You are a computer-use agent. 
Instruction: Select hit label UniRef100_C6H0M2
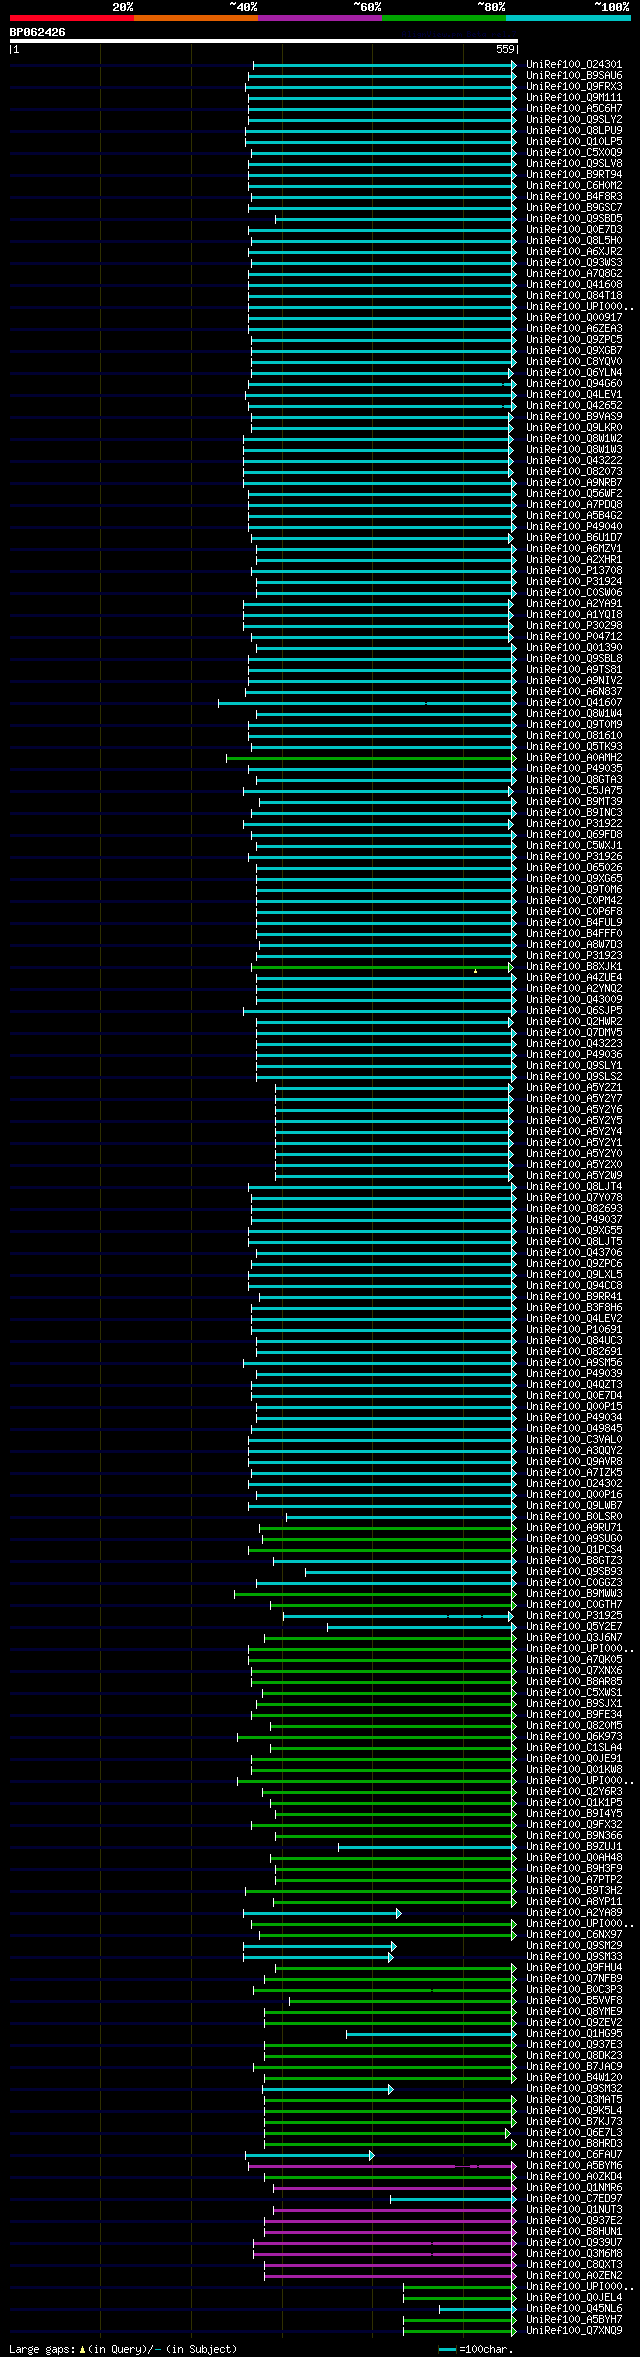coord(574,186)
